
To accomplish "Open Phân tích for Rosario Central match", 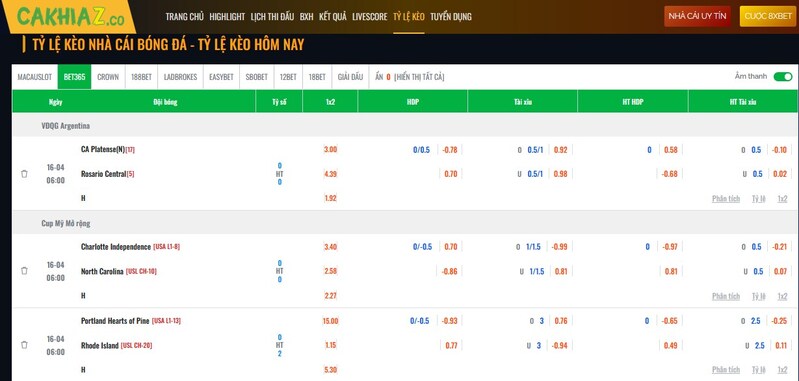I will pos(726,199).
